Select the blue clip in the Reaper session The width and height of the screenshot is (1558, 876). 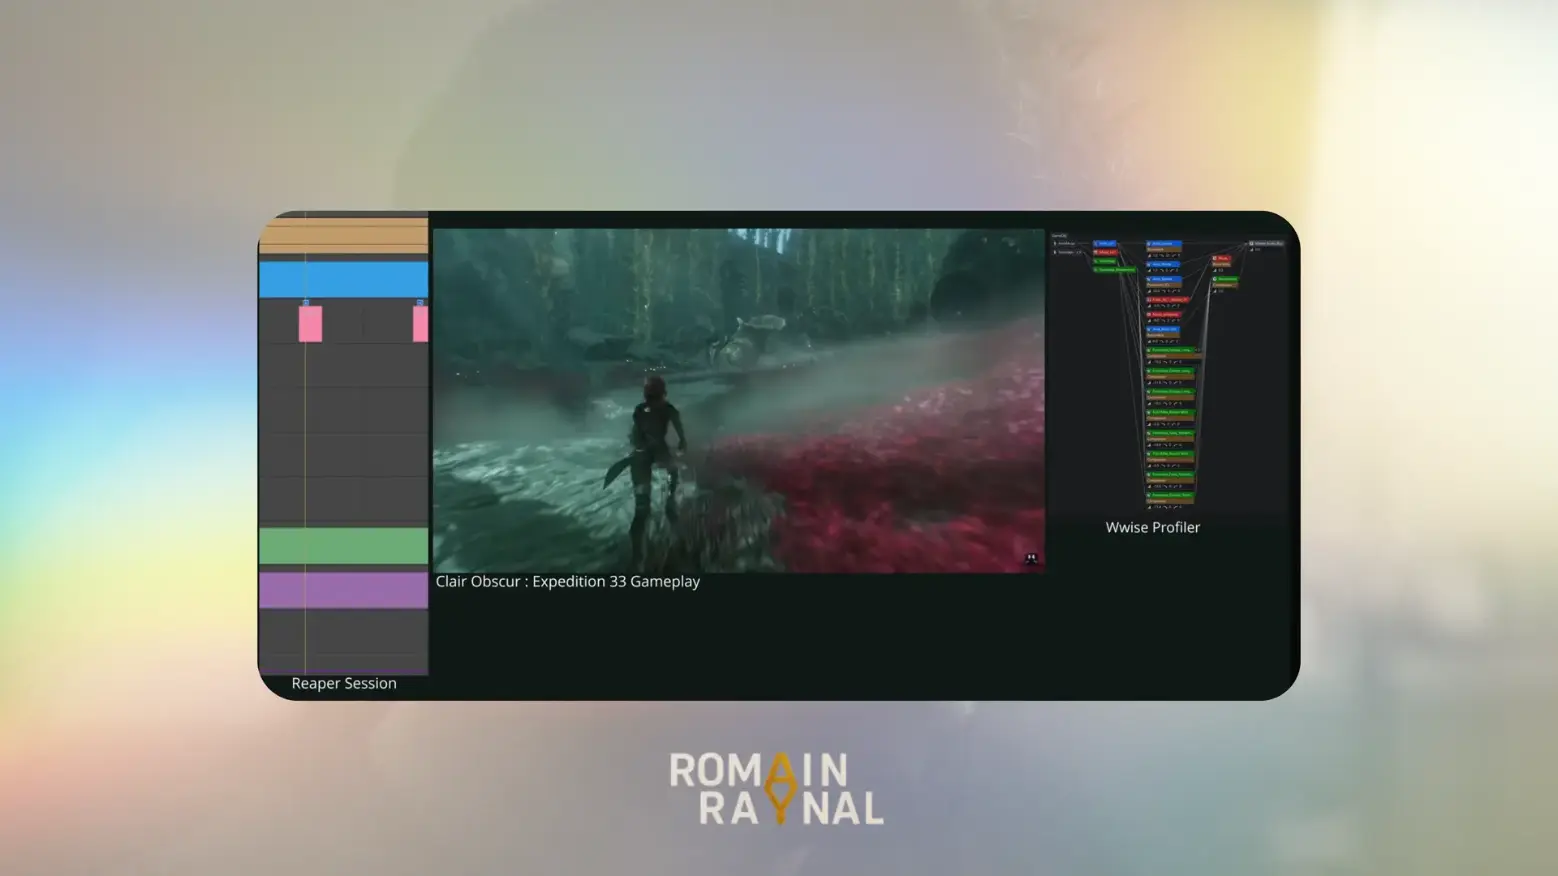click(x=343, y=280)
